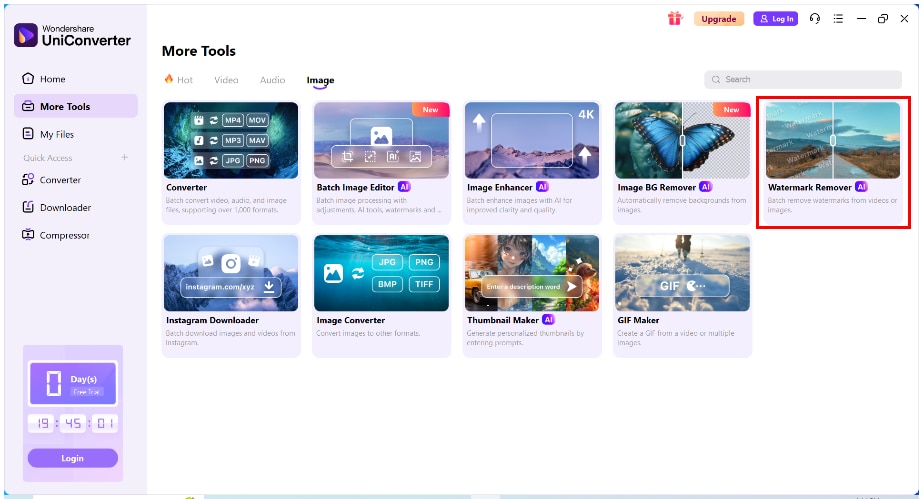
Task: Select the Image tab
Action: click(320, 80)
